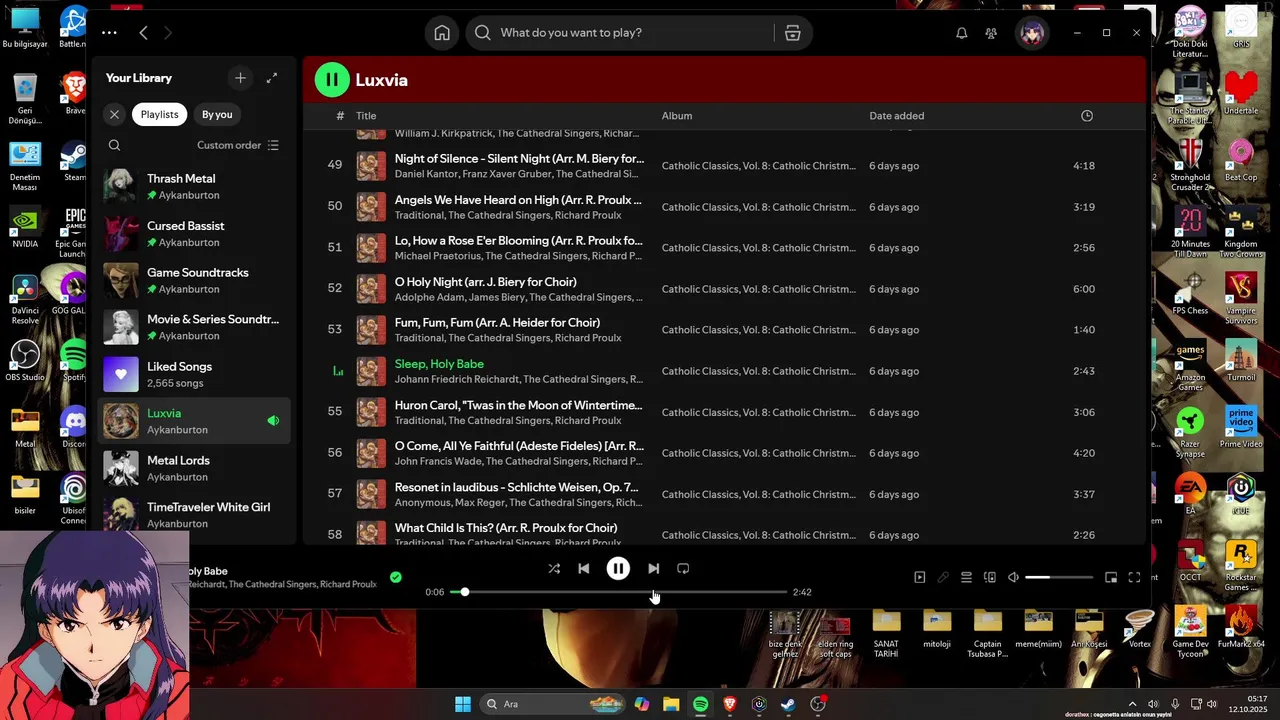Skip to the previous track
The height and width of the screenshot is (720, 1280).
[583, 568]
